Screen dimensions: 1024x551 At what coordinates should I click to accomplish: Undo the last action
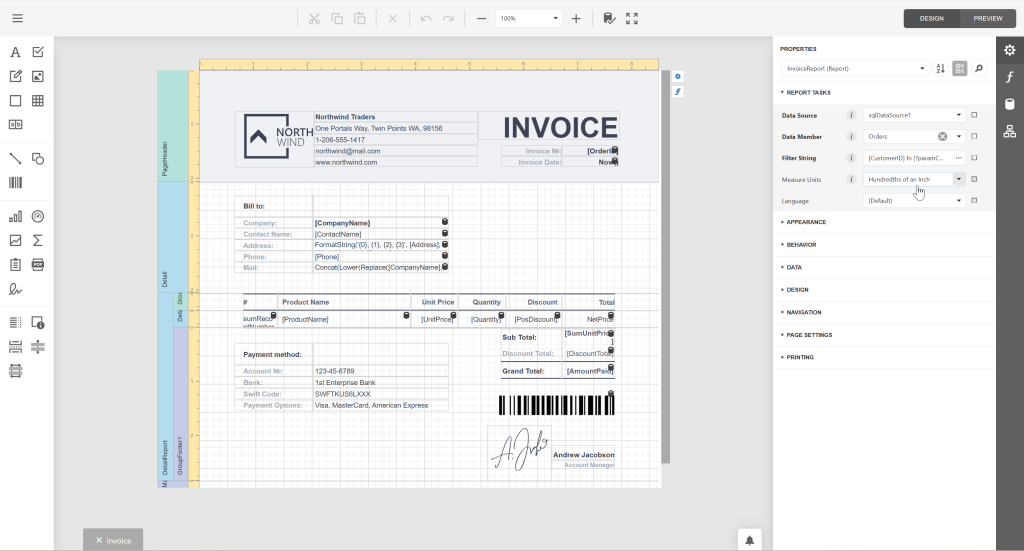(426, 18)
